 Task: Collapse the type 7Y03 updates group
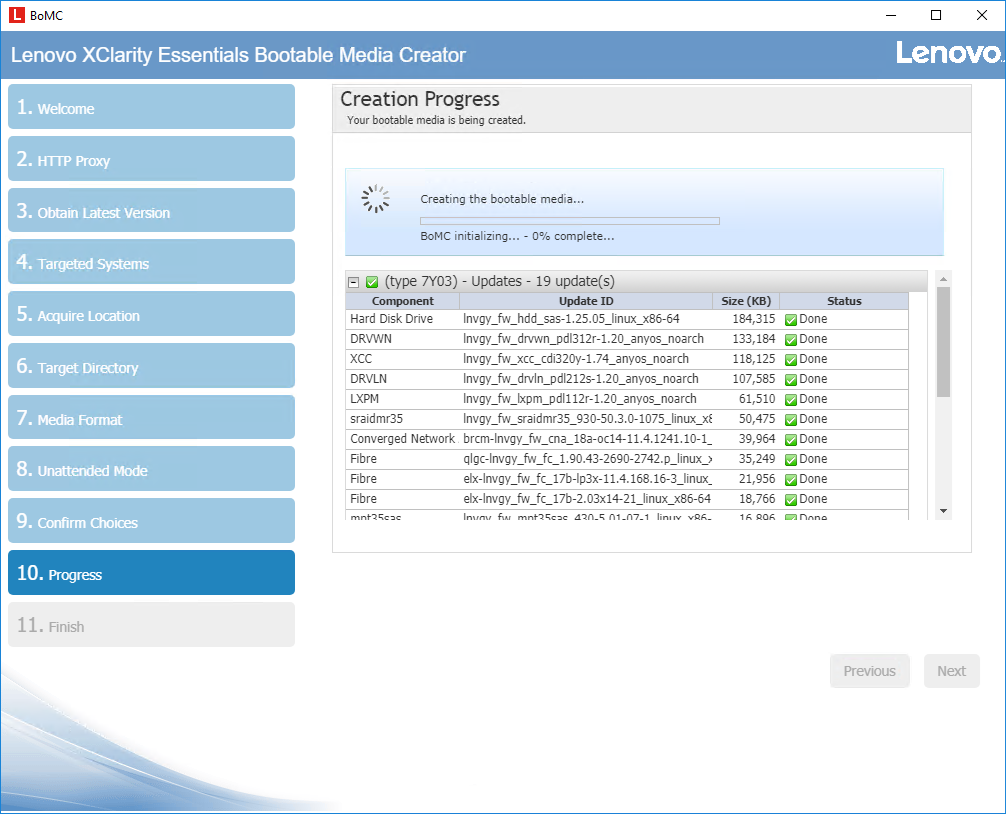[x=354, y=282]
